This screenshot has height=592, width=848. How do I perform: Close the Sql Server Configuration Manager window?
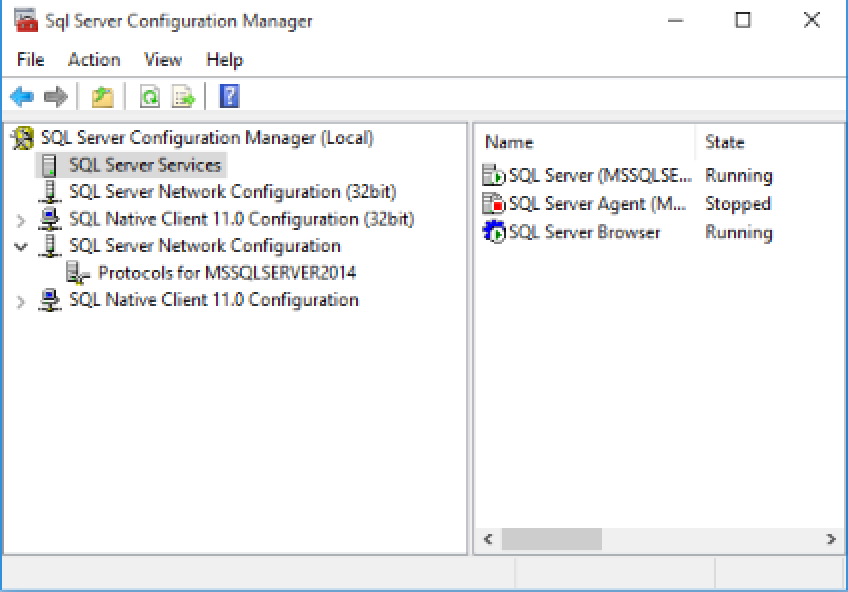pos(812,21)
